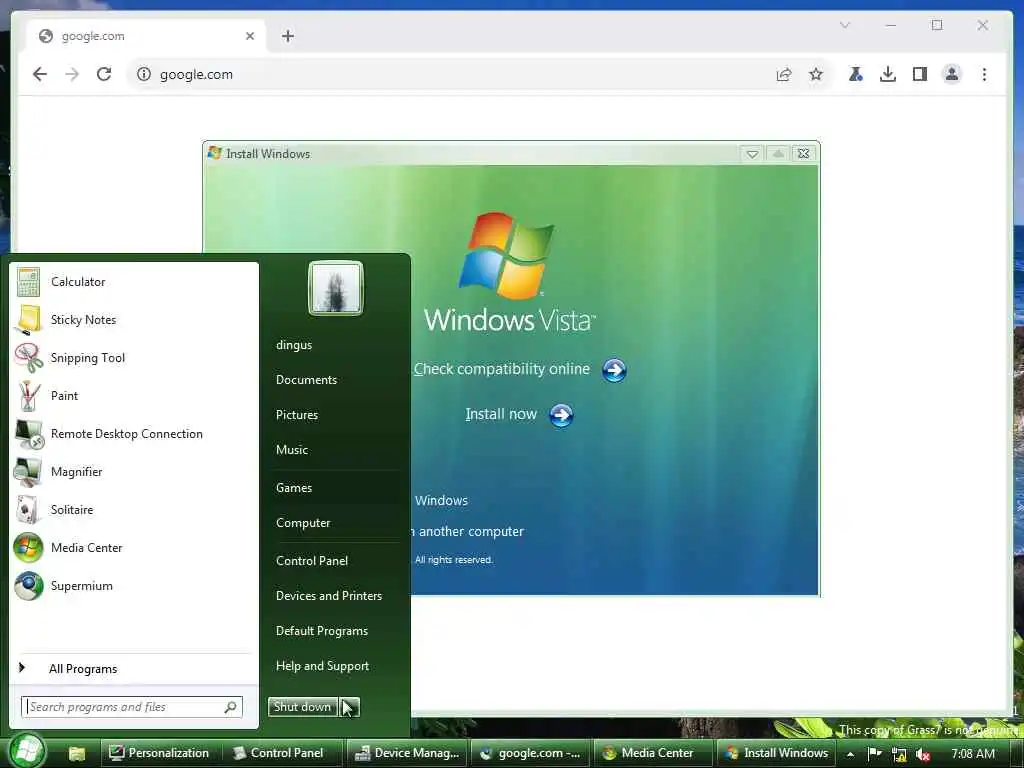This screenshot has width=1024, height=768.
Task: Start Paint from the Start menu
Action: pyautogui.click(x=134, y=396)
